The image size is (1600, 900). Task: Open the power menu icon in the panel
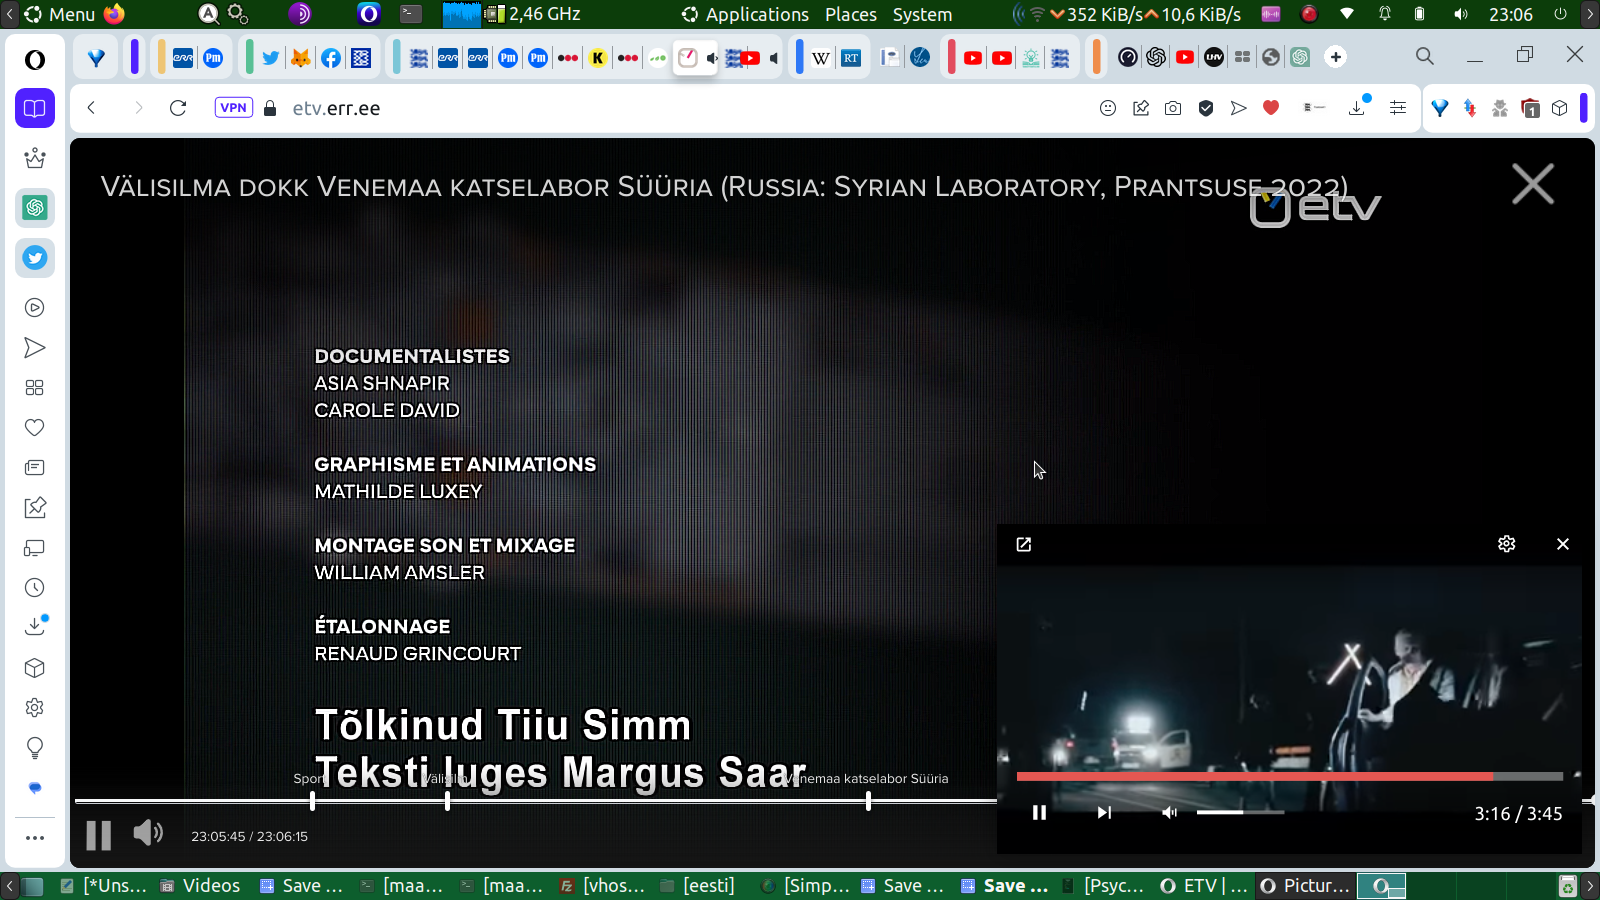(x=1560, y=14)
